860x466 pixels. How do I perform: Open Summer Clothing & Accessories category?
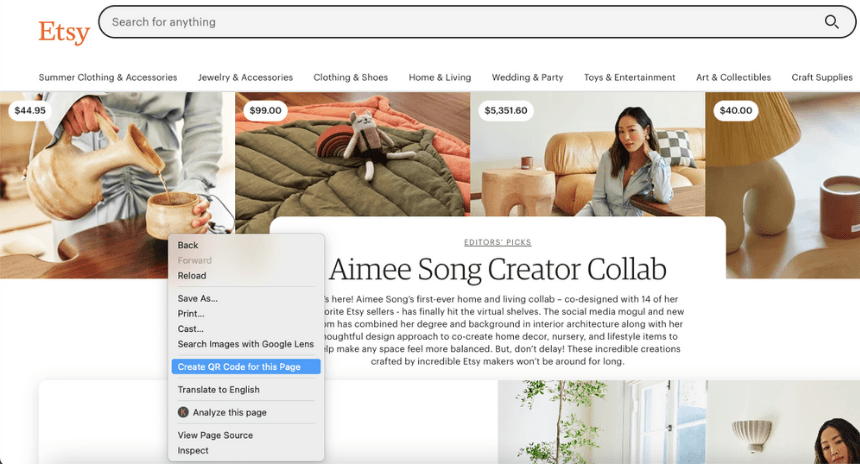coord(108,77)
